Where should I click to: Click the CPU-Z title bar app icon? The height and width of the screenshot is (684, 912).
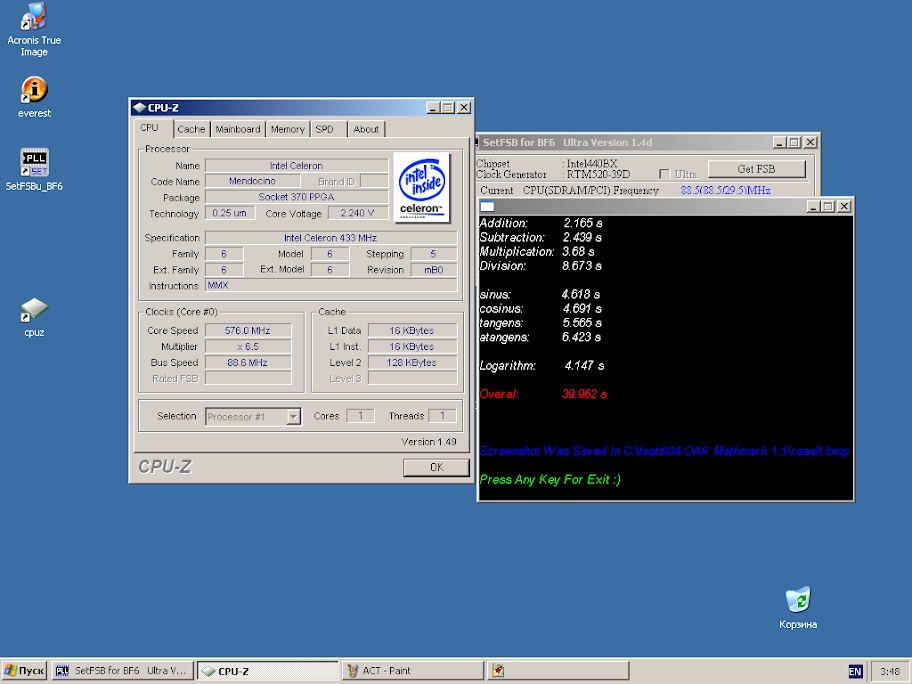(139, 108)
